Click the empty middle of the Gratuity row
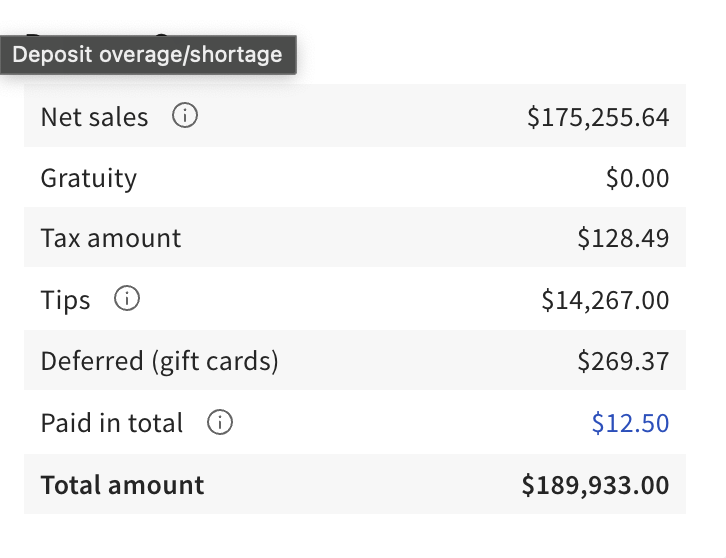 (370, 178)
